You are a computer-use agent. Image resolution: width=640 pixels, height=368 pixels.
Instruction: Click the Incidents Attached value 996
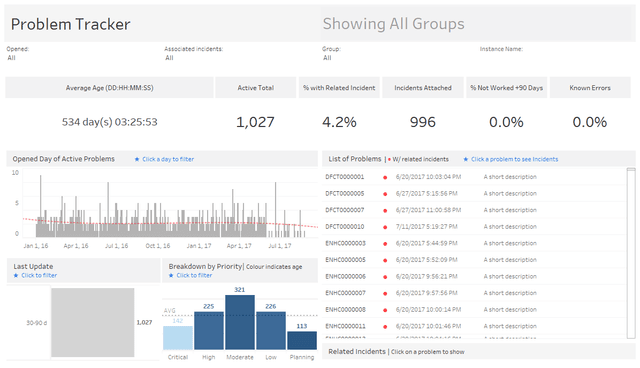pyautogui.click(x=423, y=122)
